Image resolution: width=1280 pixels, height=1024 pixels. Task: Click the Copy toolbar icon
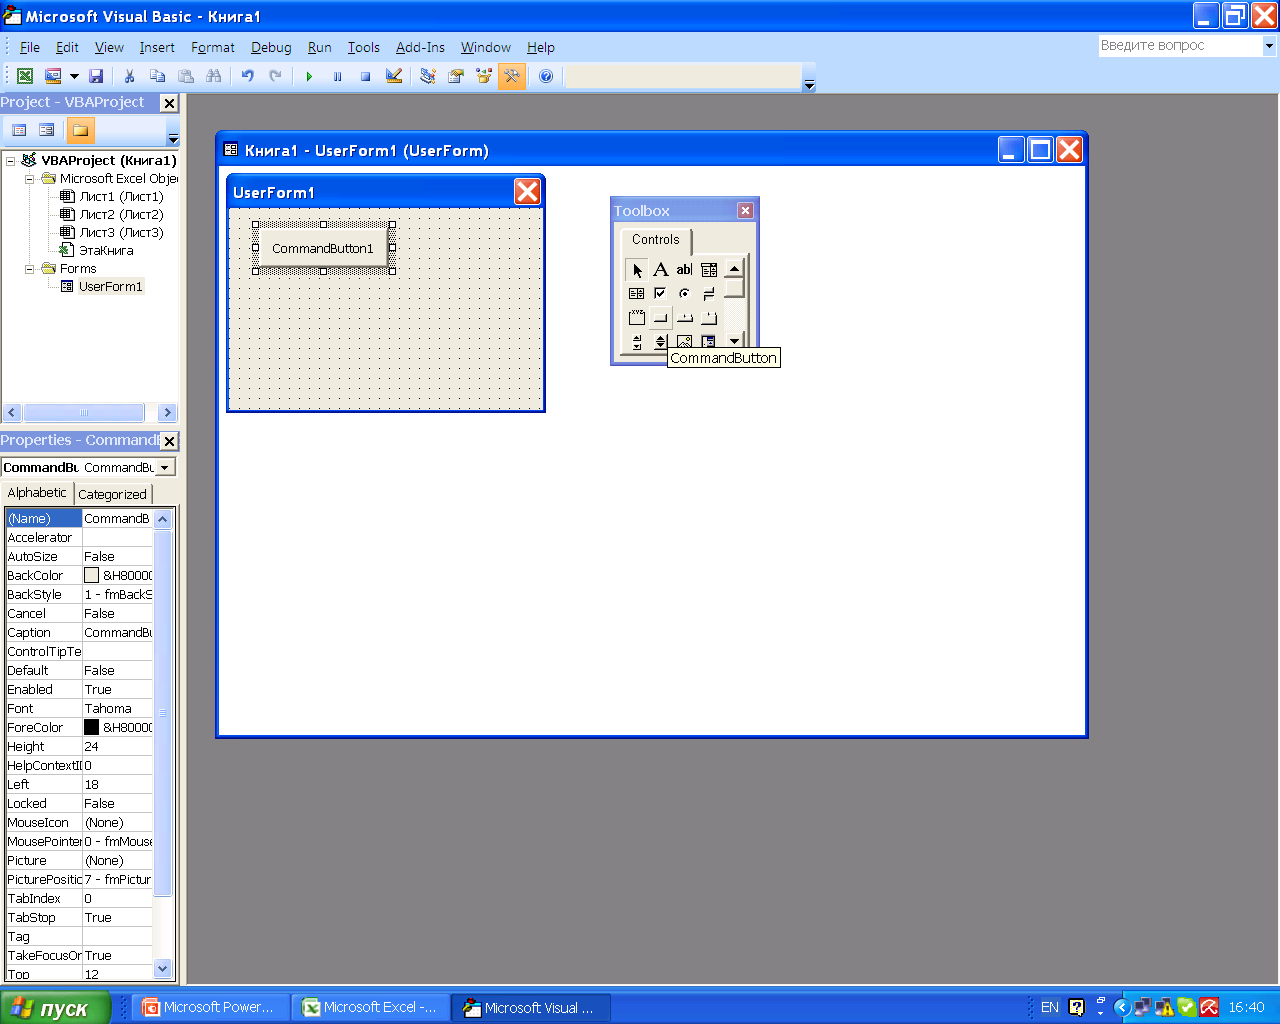click(157, 76)
